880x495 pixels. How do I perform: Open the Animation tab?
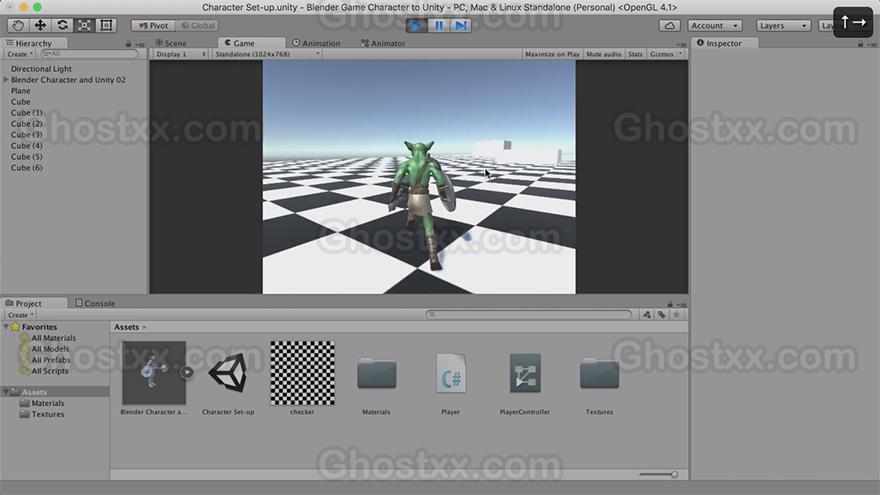[317, 43]
